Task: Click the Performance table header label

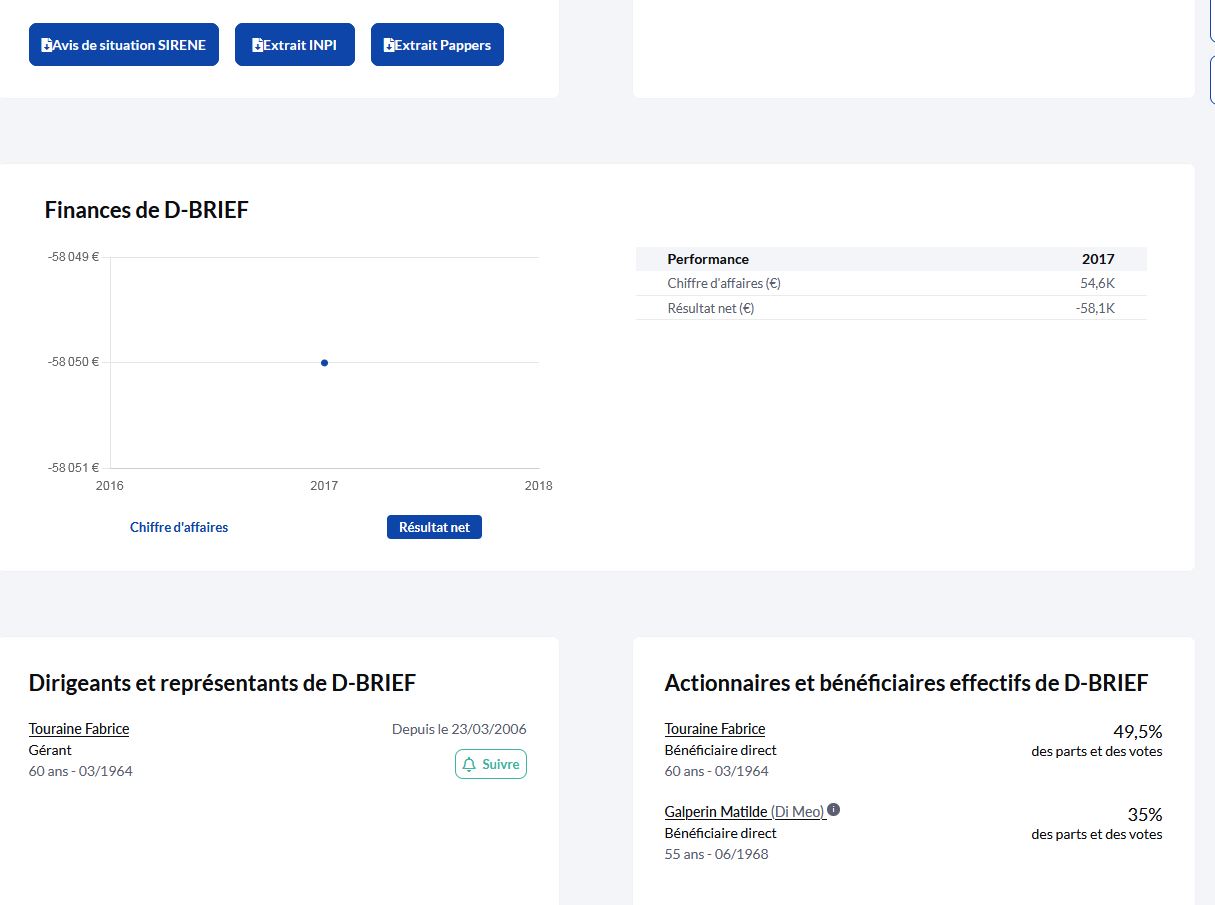Action: click(x=708, y=259)
